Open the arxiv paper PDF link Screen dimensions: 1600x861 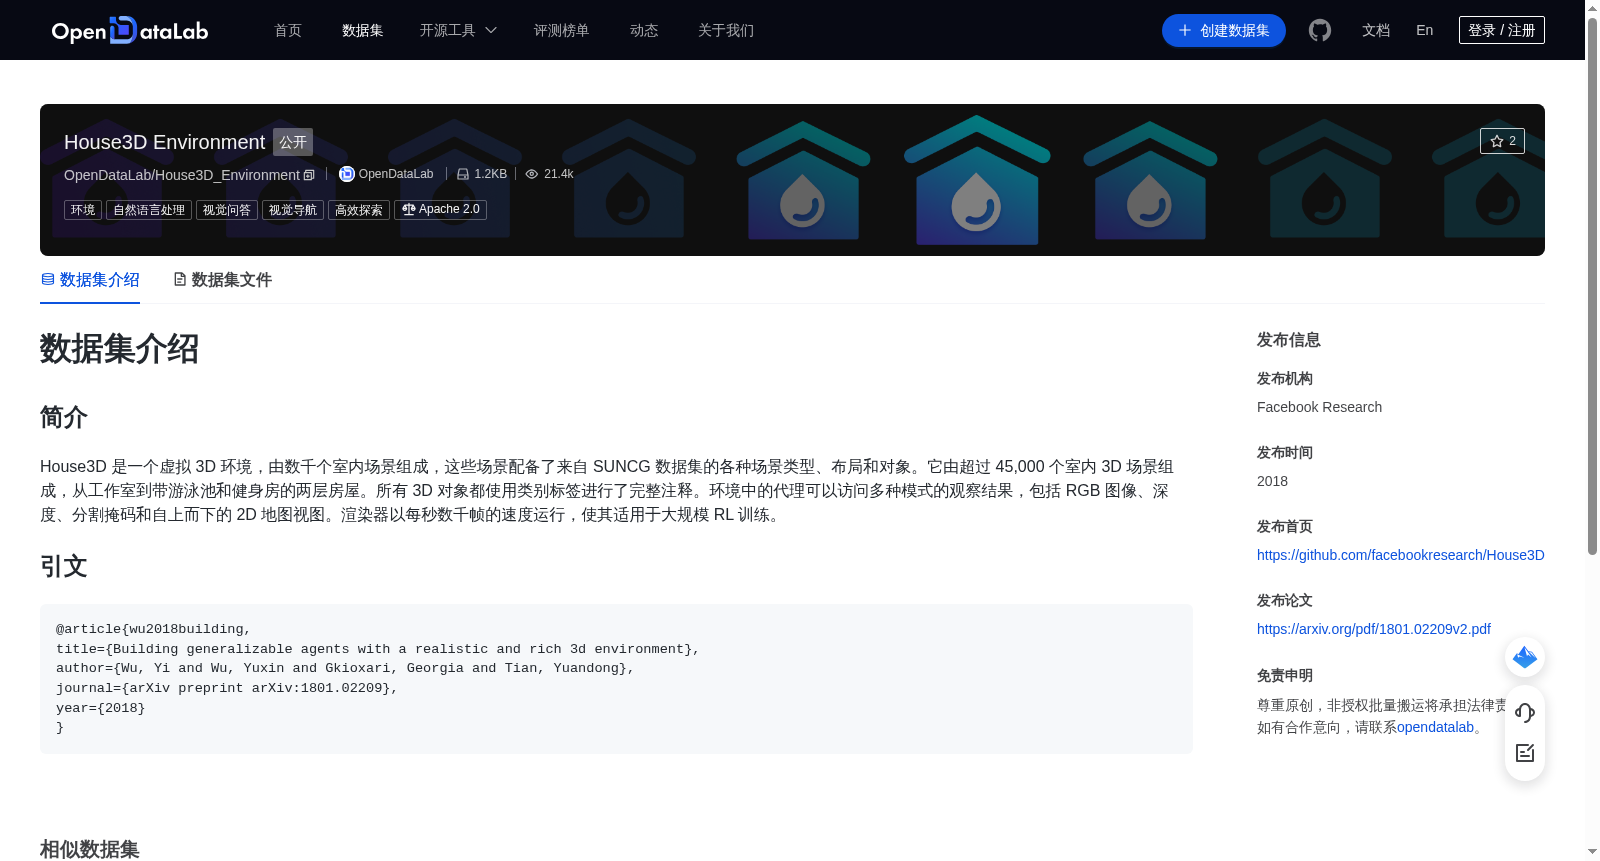pos(1373,629)
